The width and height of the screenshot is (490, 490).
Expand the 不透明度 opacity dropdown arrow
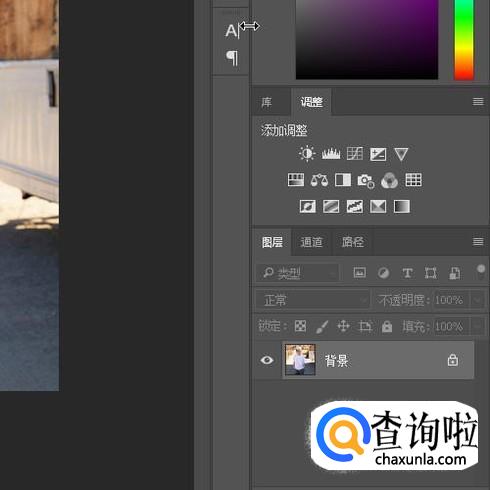478,300
